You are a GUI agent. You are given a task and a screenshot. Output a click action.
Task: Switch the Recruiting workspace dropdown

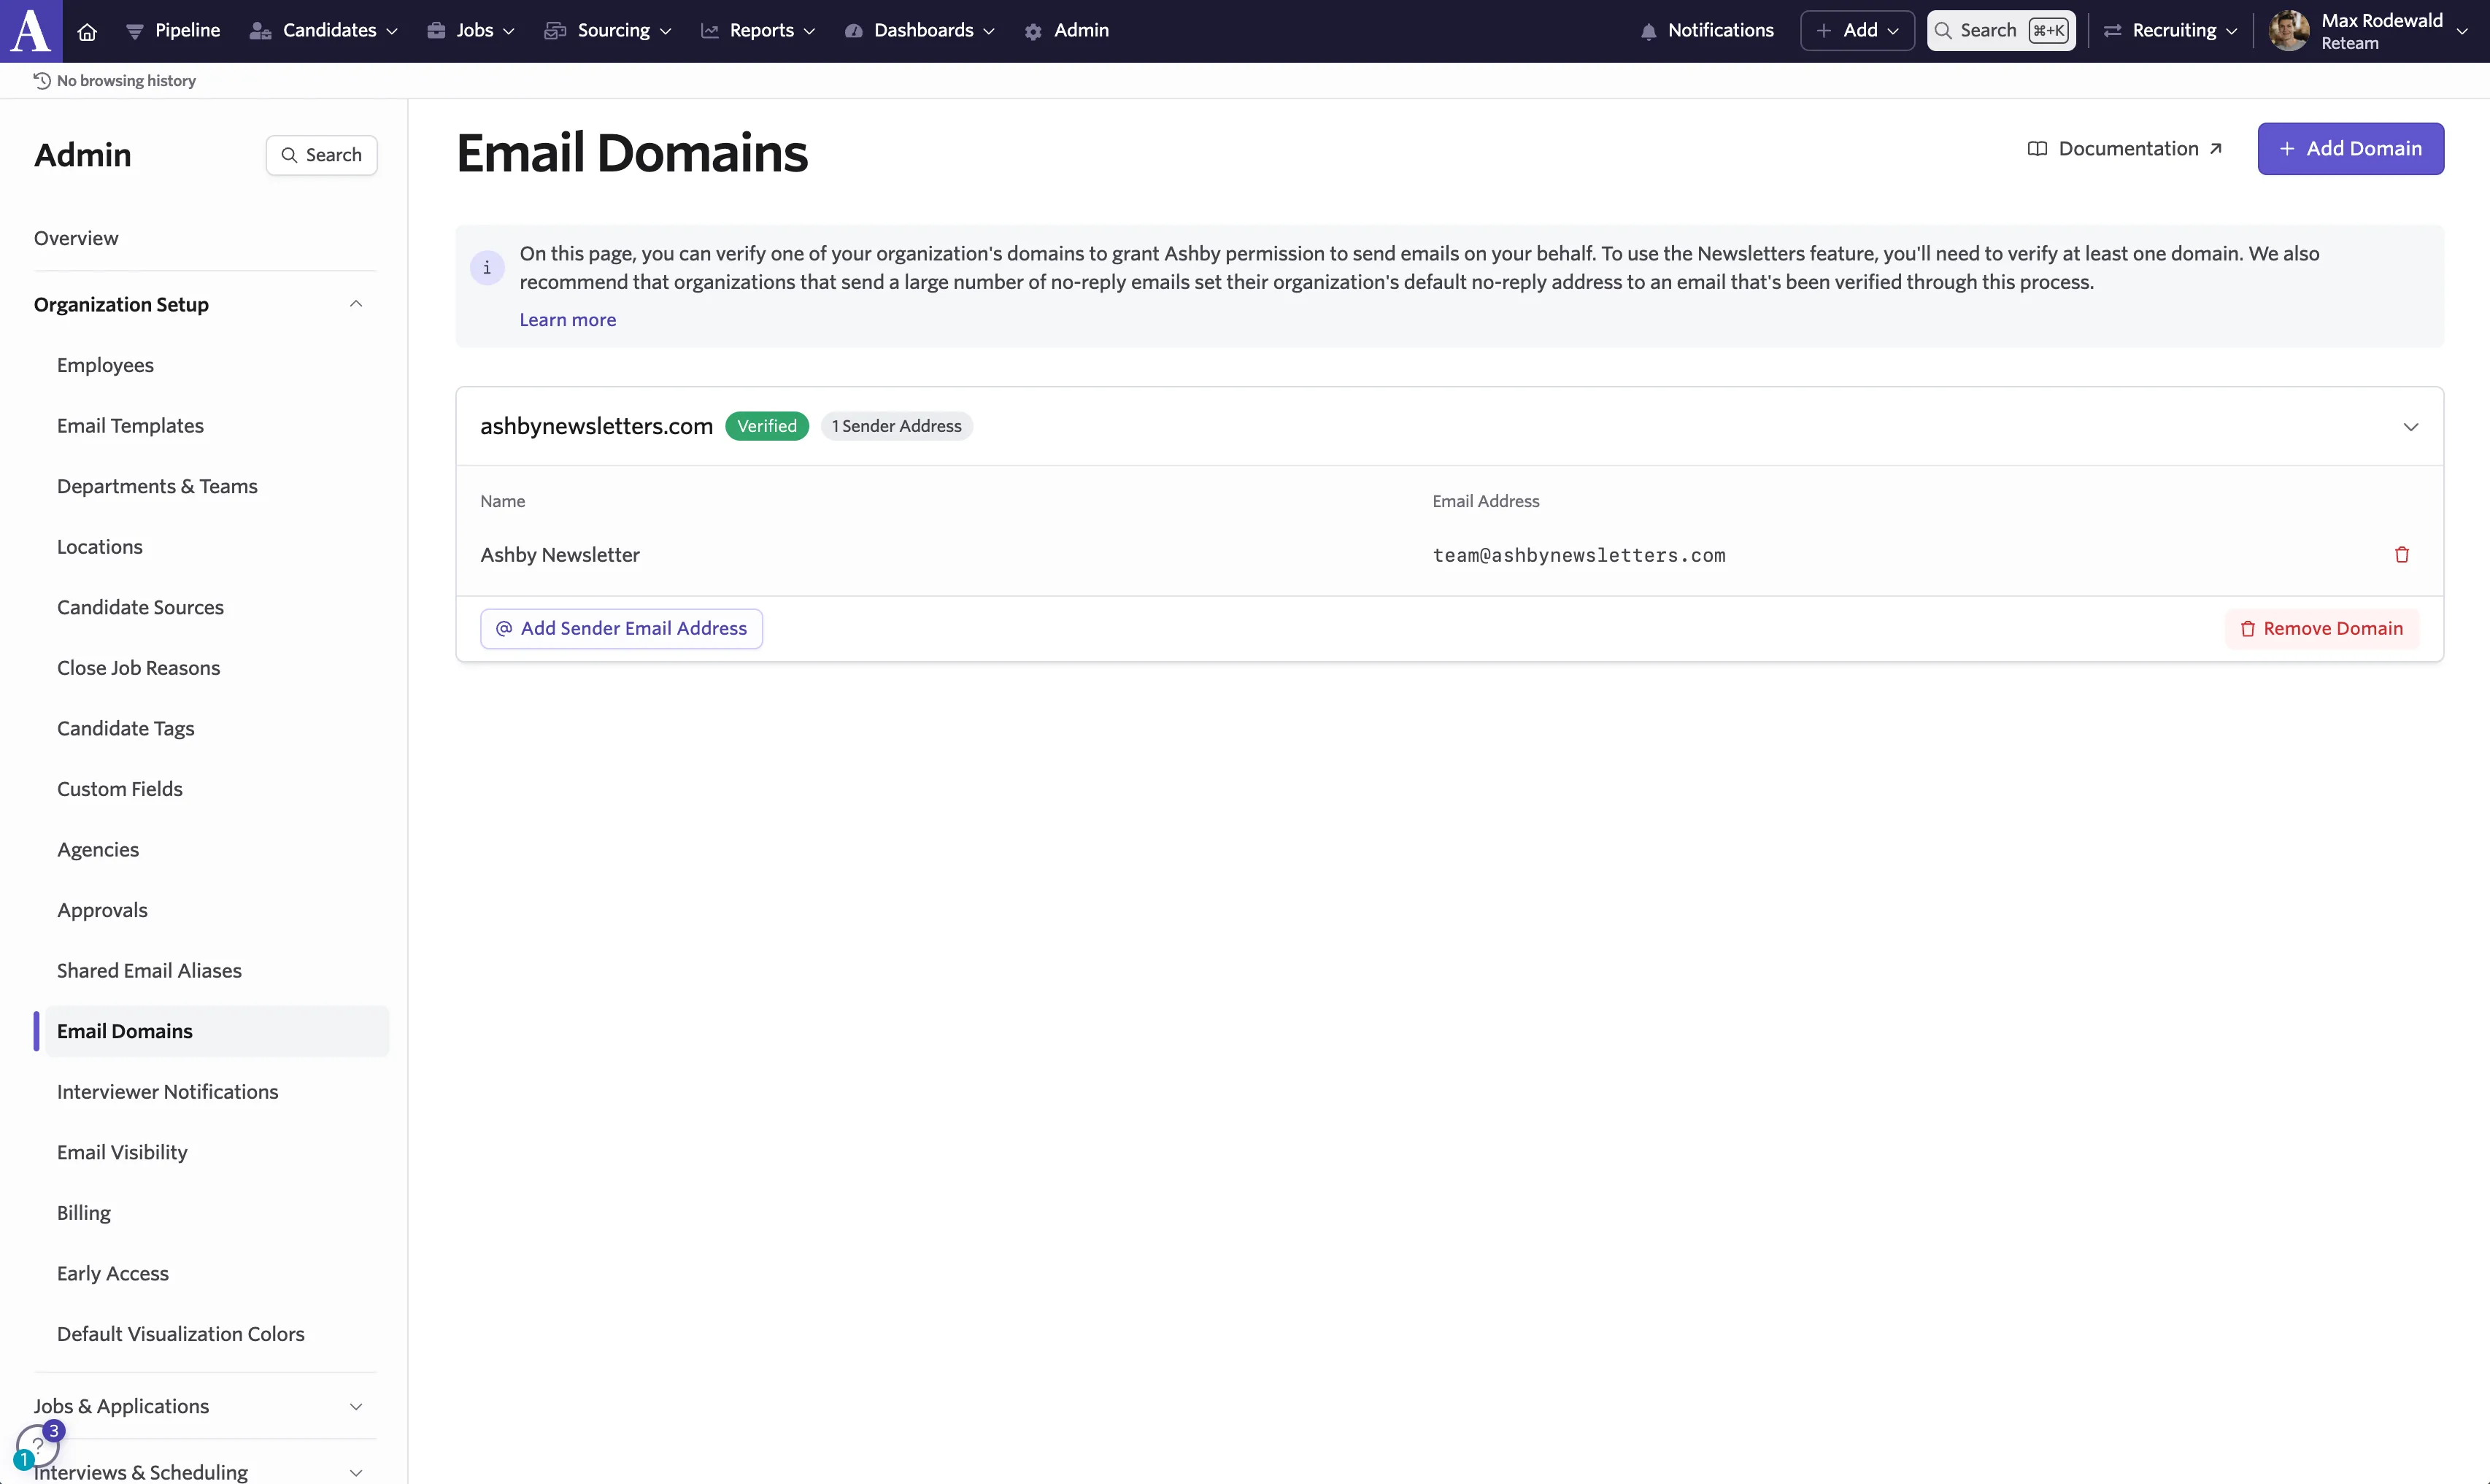[2170, 31]
